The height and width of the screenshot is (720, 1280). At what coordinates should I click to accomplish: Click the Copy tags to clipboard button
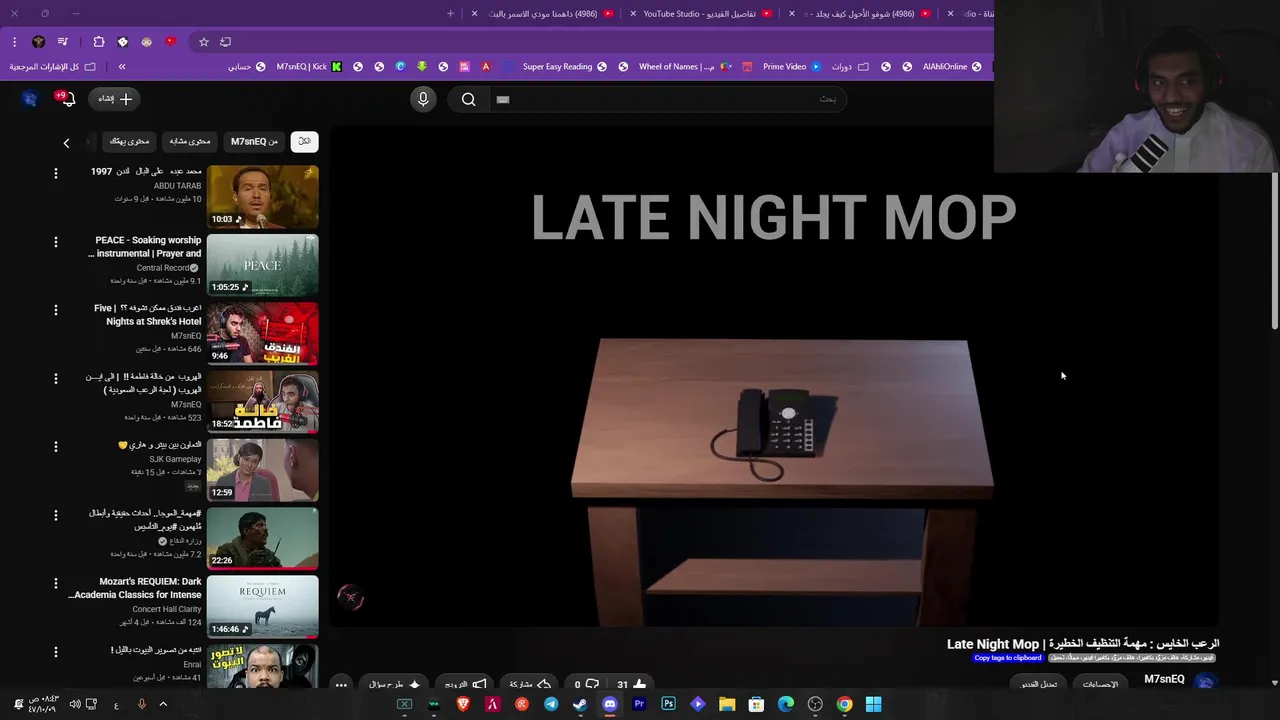1007,658
